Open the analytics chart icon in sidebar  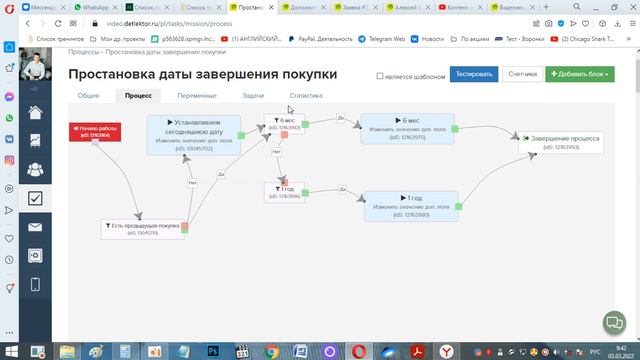[x=35, y=140]
